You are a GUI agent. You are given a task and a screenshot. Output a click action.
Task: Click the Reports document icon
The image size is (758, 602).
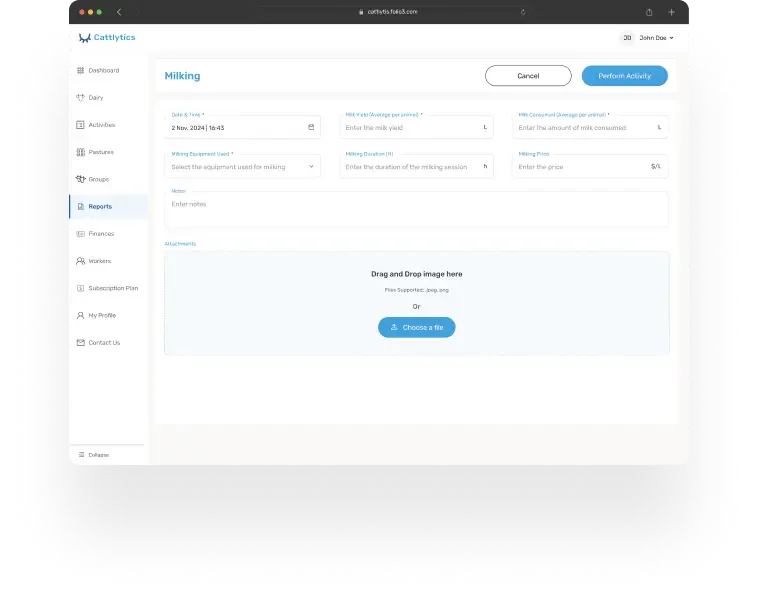pos(80,206)
